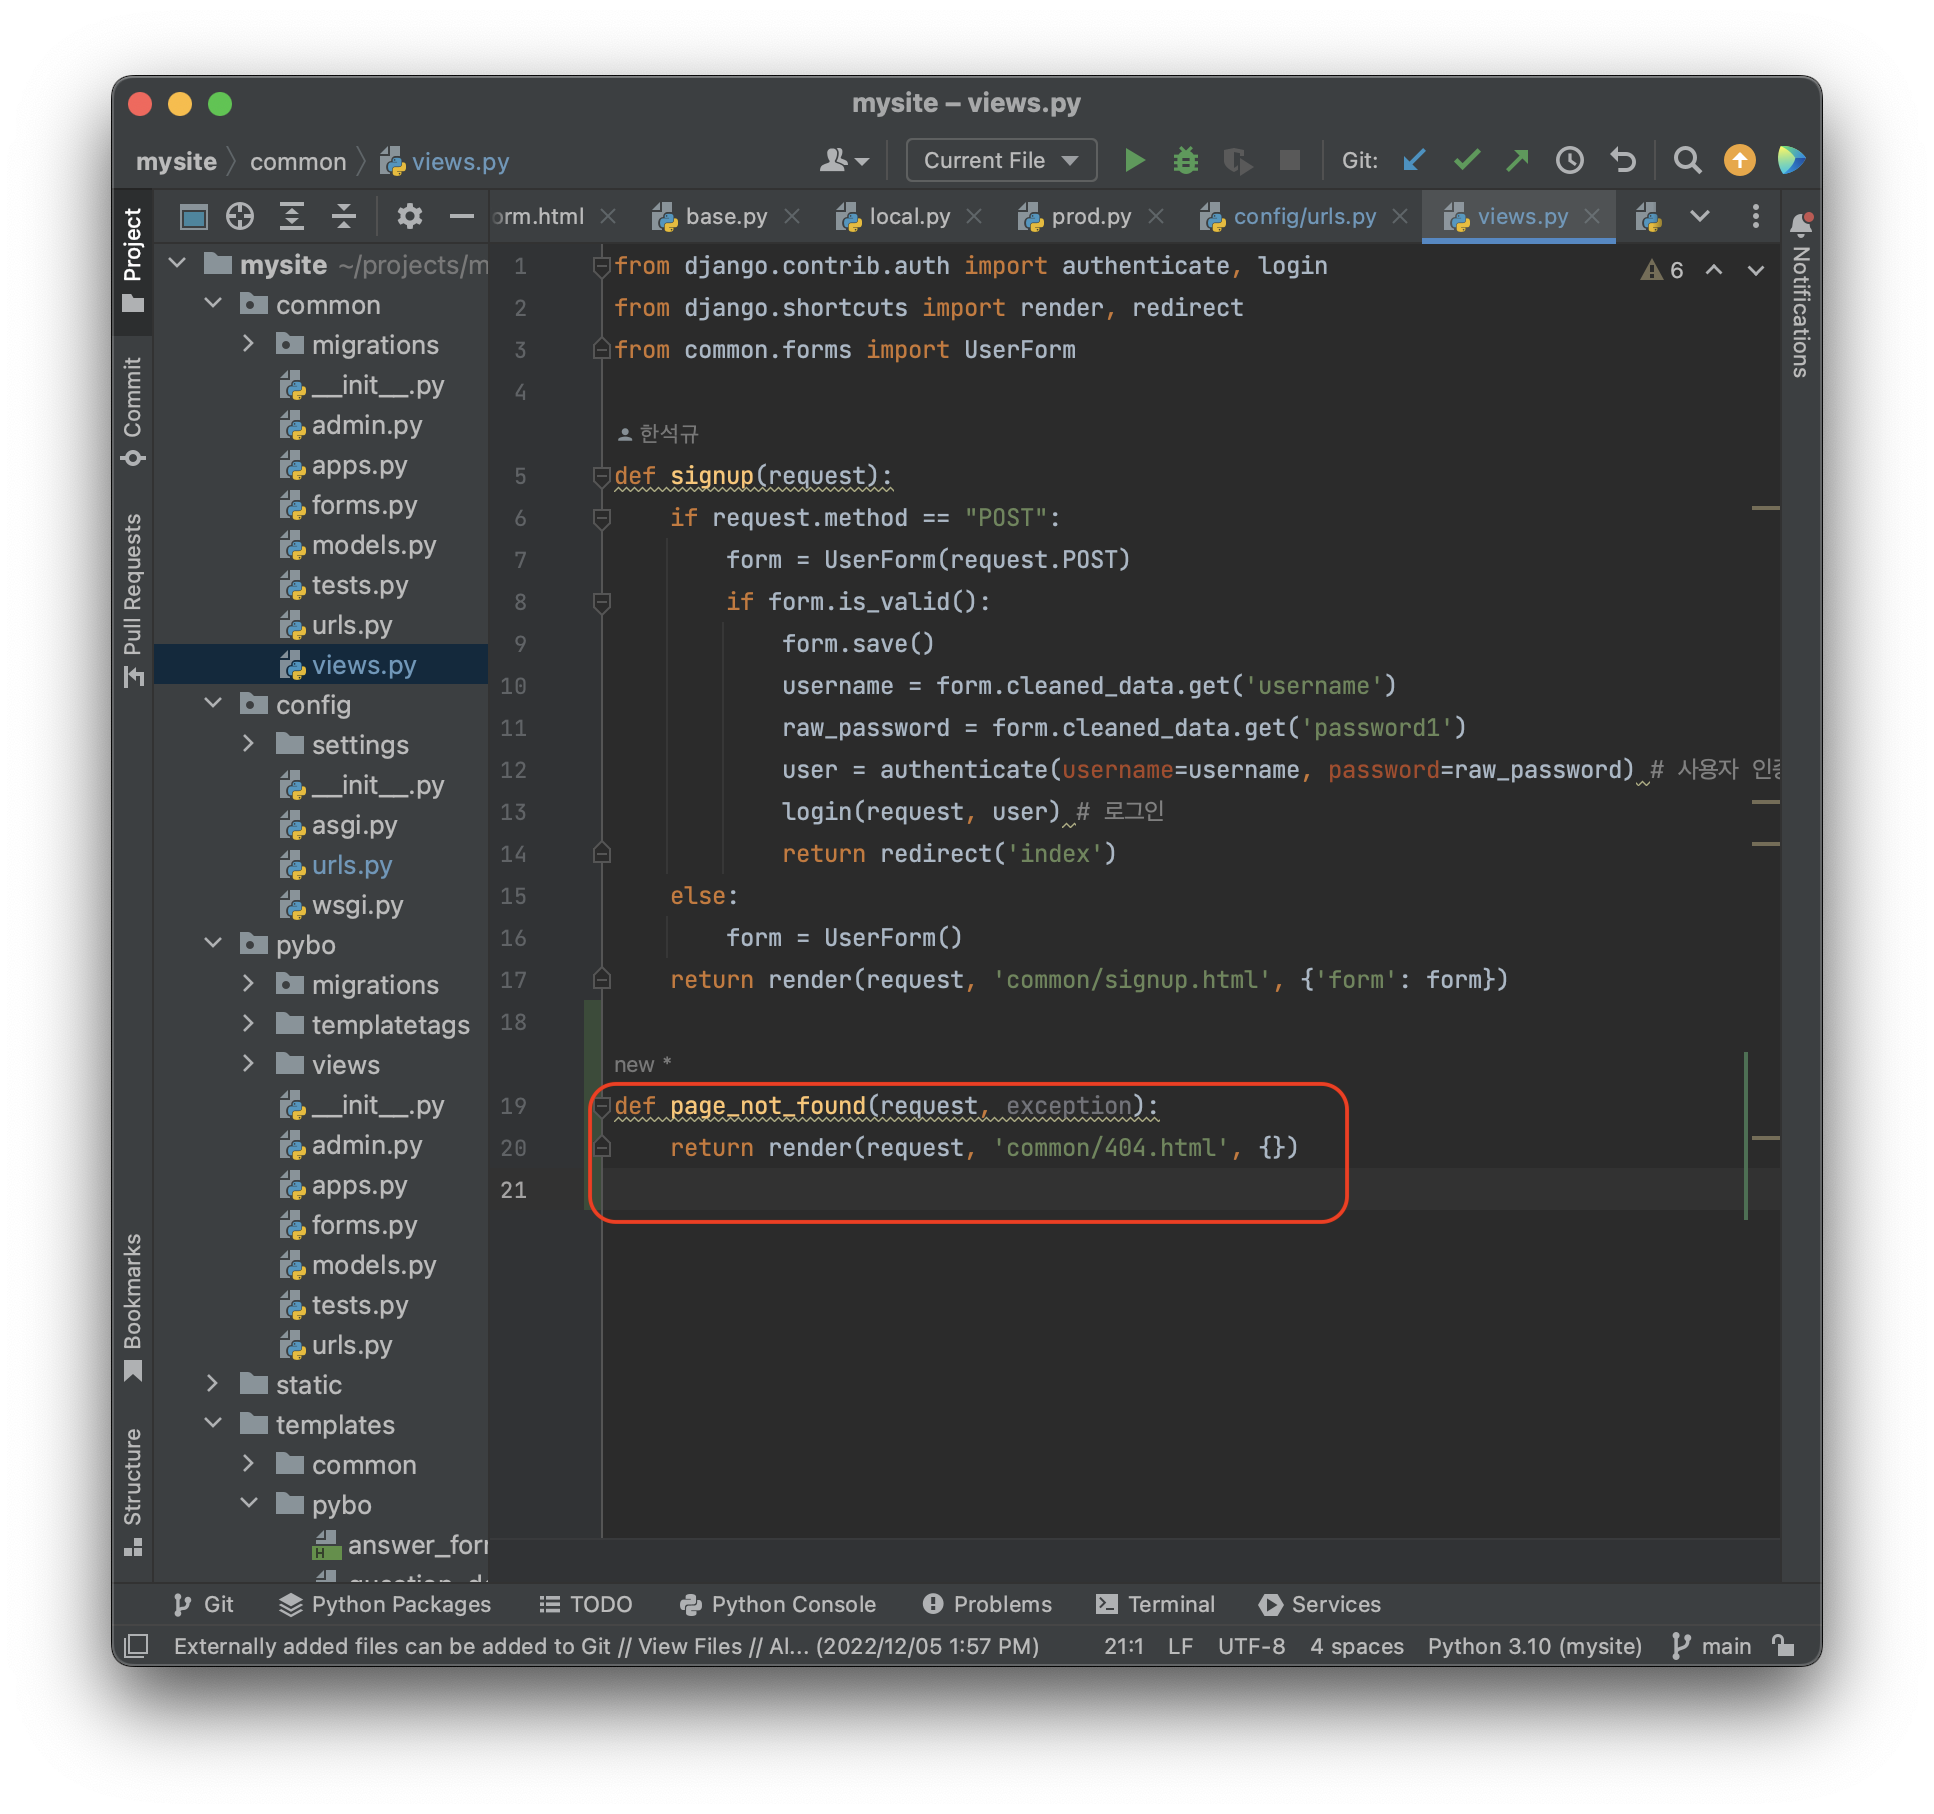The width and height of the screenshot is (1934, 1814).
Task: Click Git commit checkmark icon
Action: pos(1466,160)
